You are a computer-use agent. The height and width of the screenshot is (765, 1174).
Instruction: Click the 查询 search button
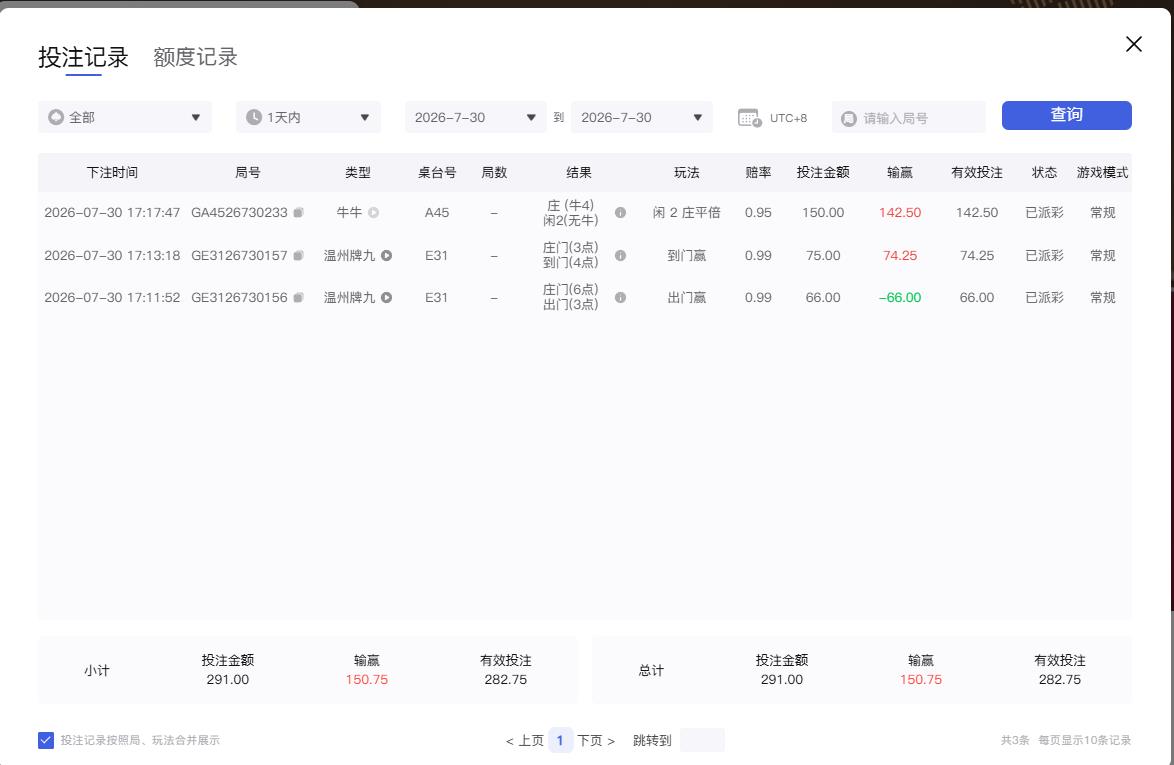point(1066,115)
